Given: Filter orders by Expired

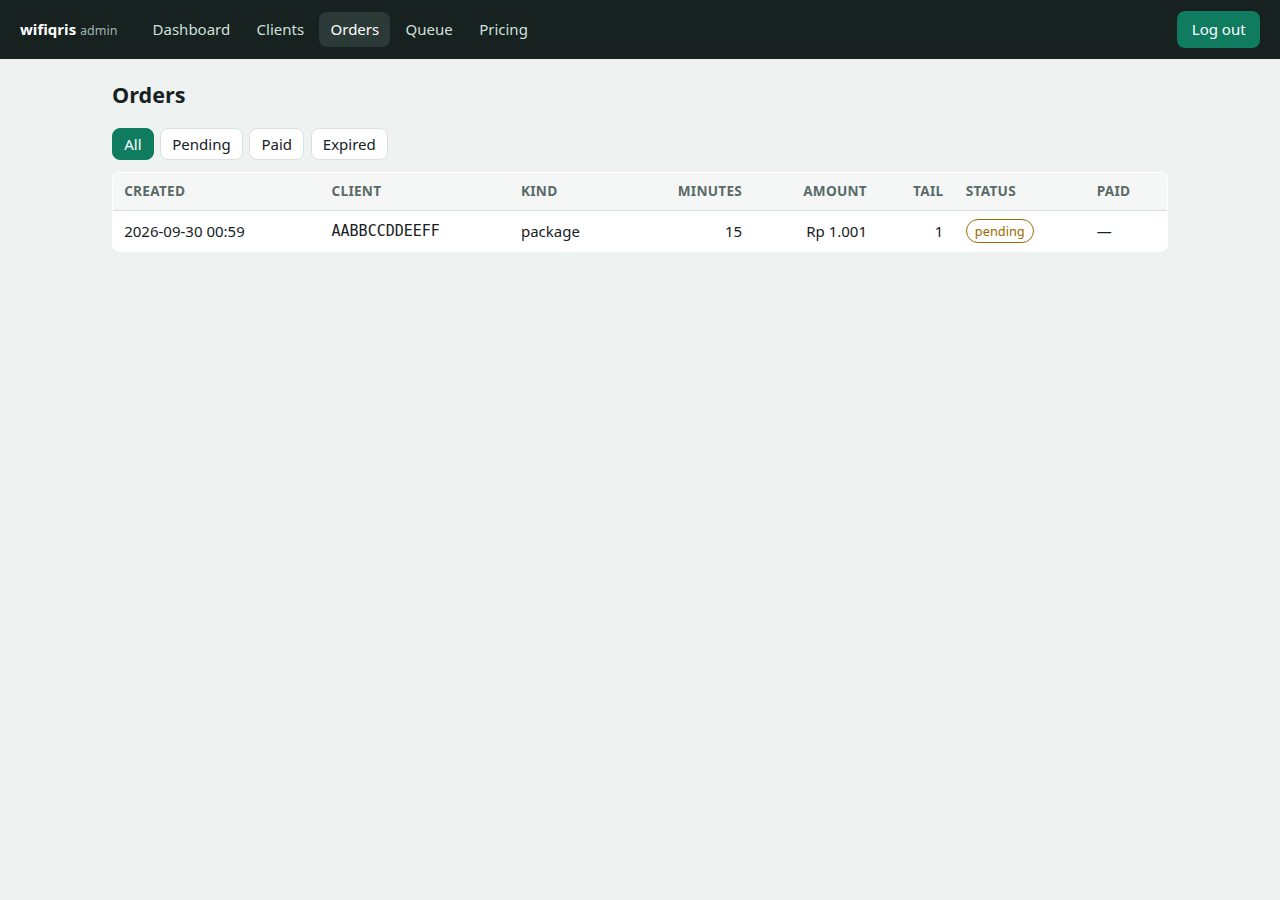Looking at the screenshot, I should coord(349,144).
